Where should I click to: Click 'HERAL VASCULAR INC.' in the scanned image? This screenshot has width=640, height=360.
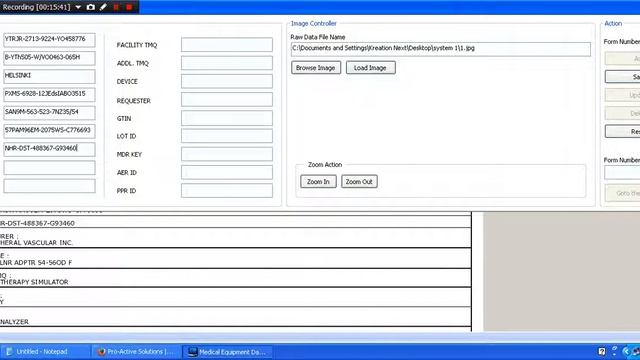point(36,243)
